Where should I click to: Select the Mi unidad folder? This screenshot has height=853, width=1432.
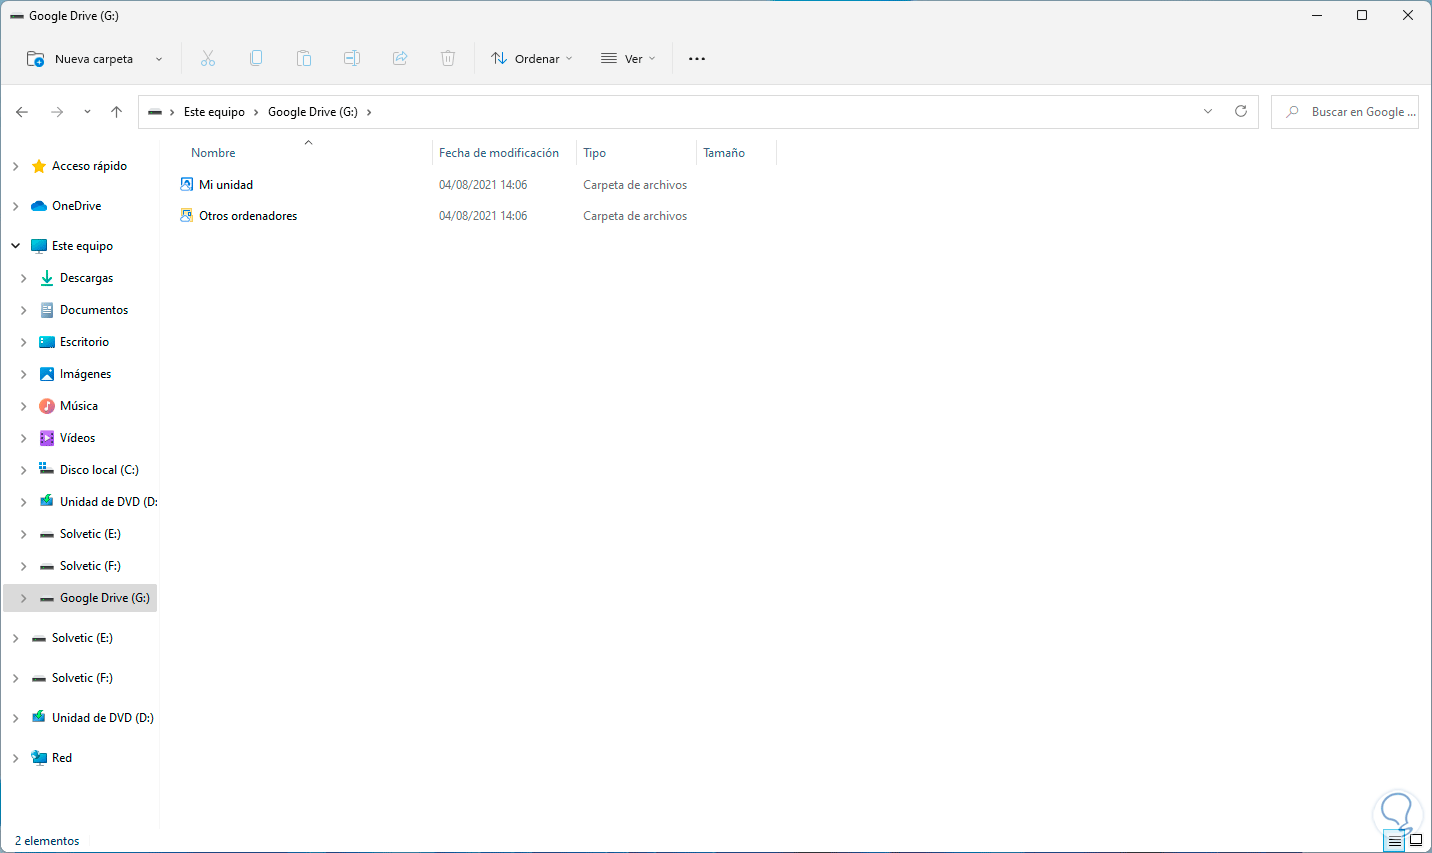226,185
